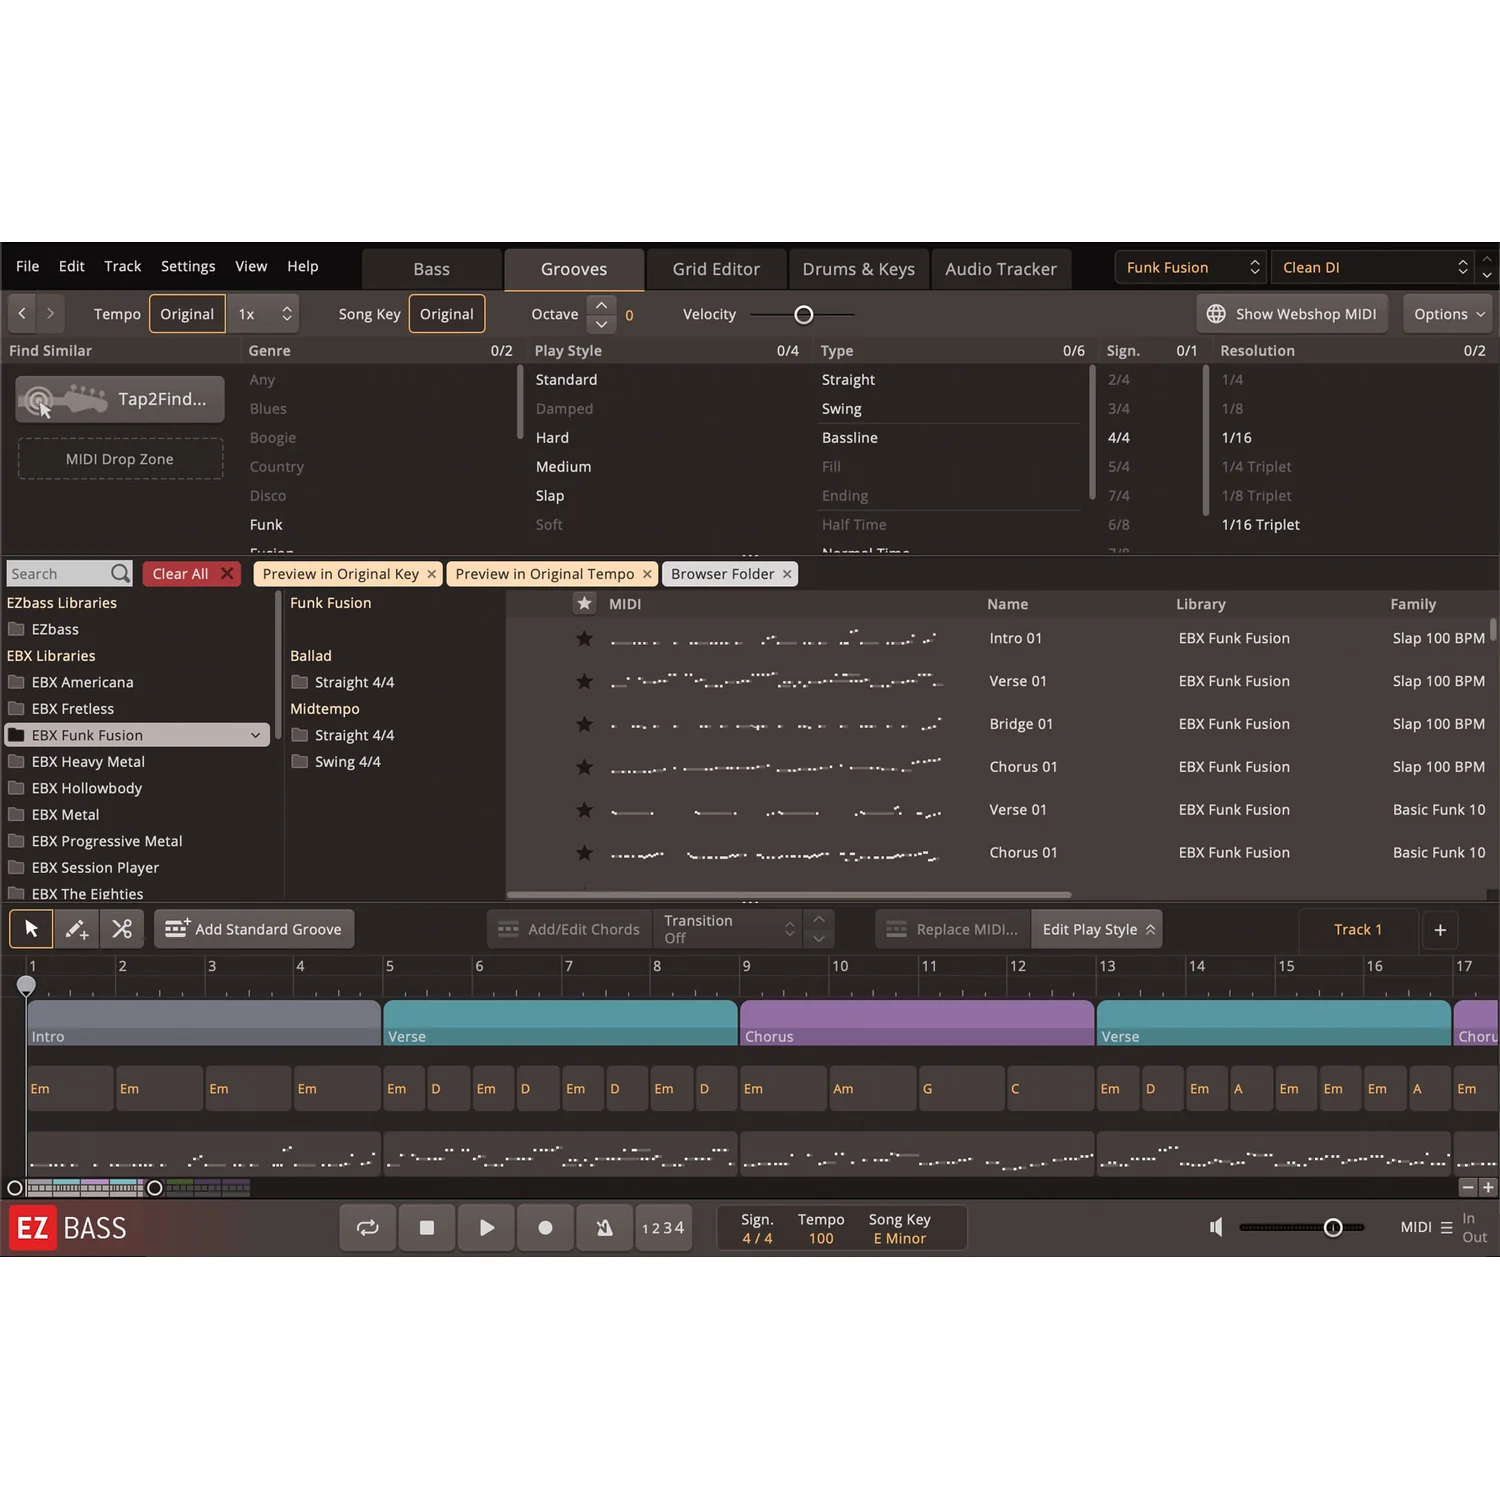Zoom out timeline with minus button
Image resolution: width=1500 pixels, height=1500 pixels.
click(x=1467, y=1187)
